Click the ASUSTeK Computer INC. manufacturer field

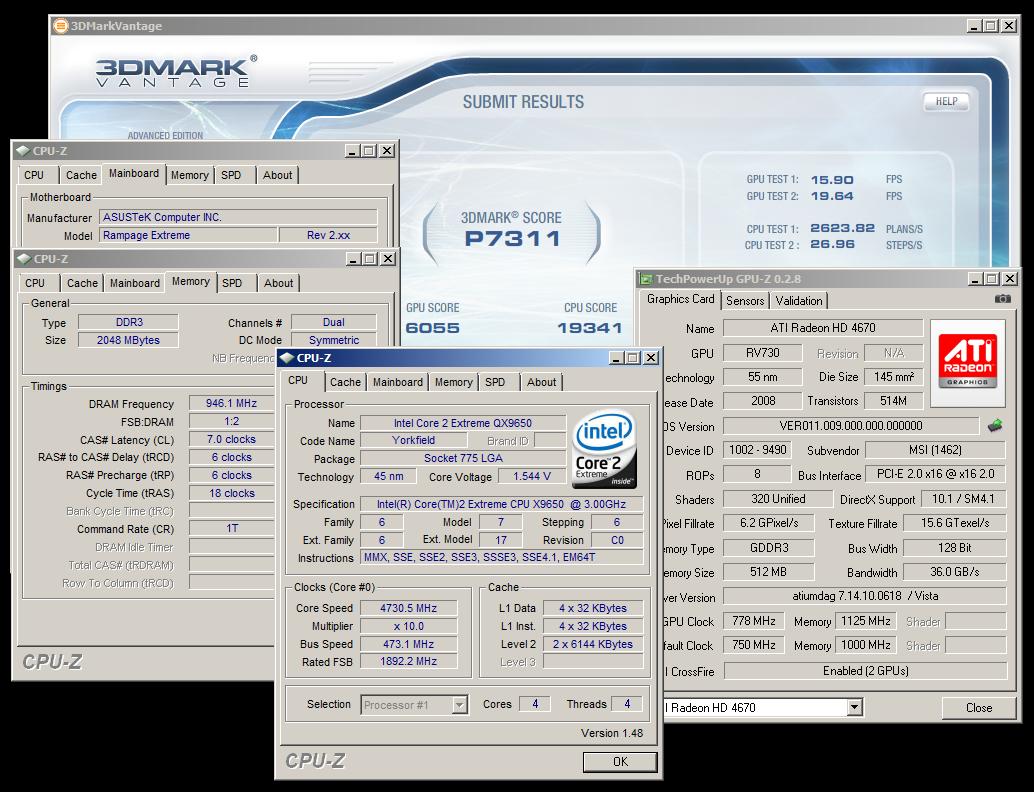(237, 217)
